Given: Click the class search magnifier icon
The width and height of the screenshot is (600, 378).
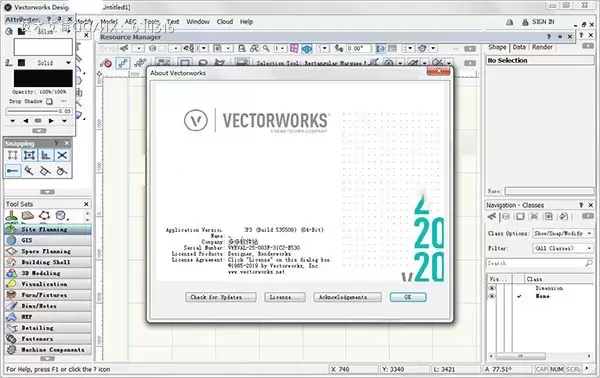Looking at the screenshot, I should click(x=589, y=263).
